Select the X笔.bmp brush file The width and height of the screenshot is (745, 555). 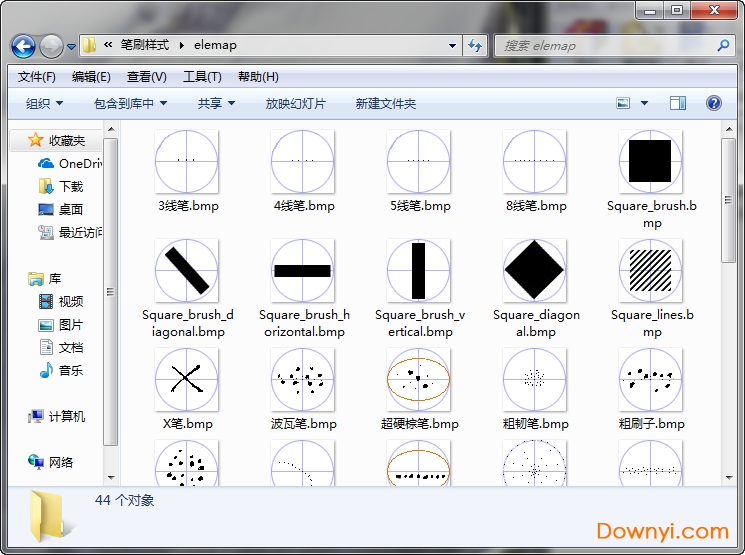point(187,379)
